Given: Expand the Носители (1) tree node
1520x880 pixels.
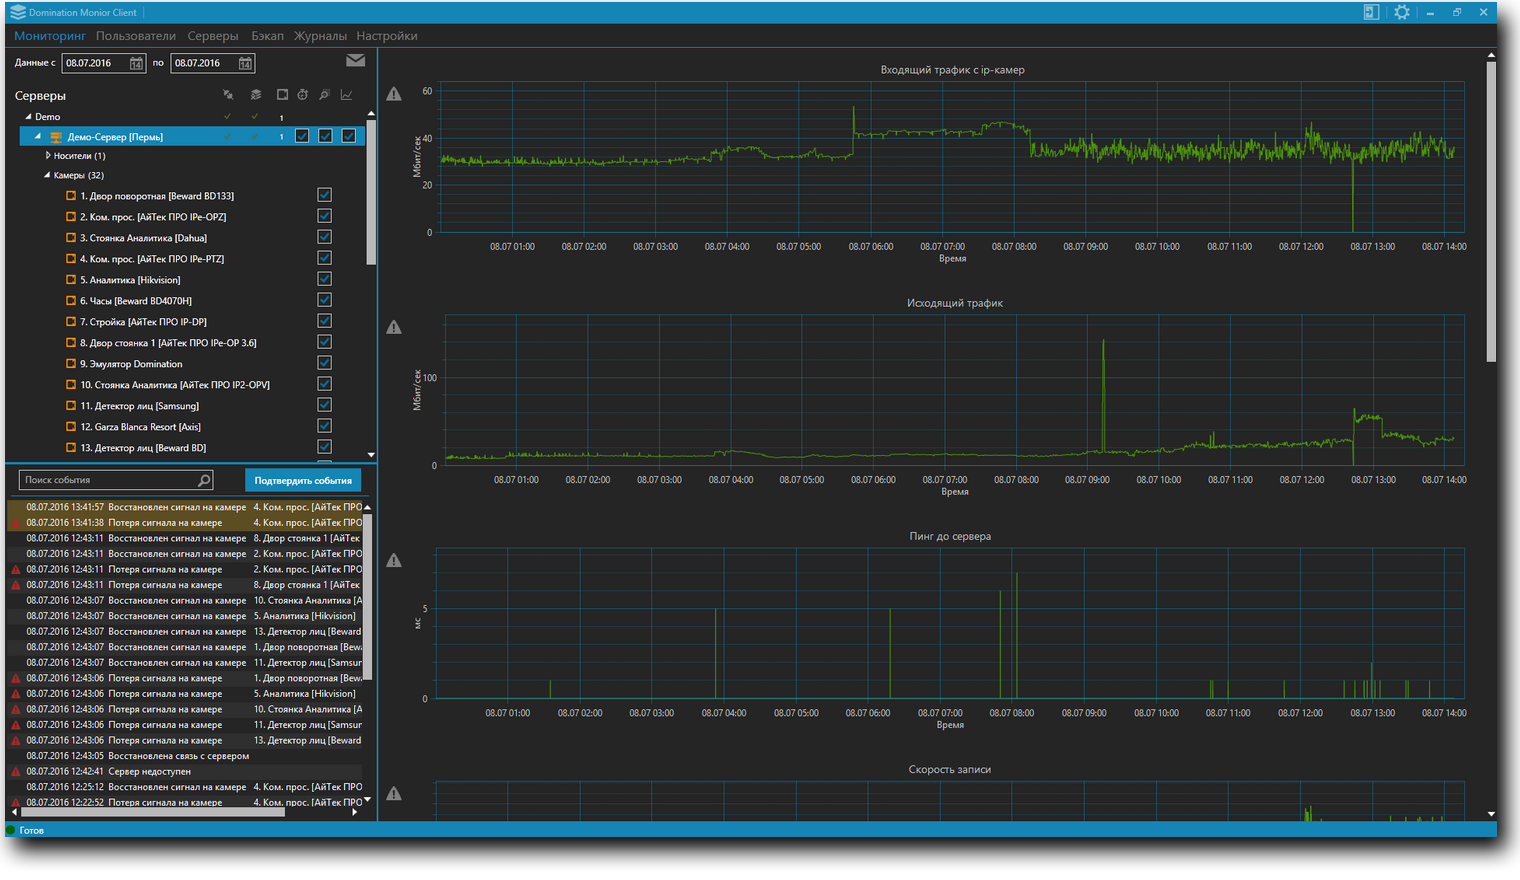Looking at the screenshot, I should tap(48, 156).
